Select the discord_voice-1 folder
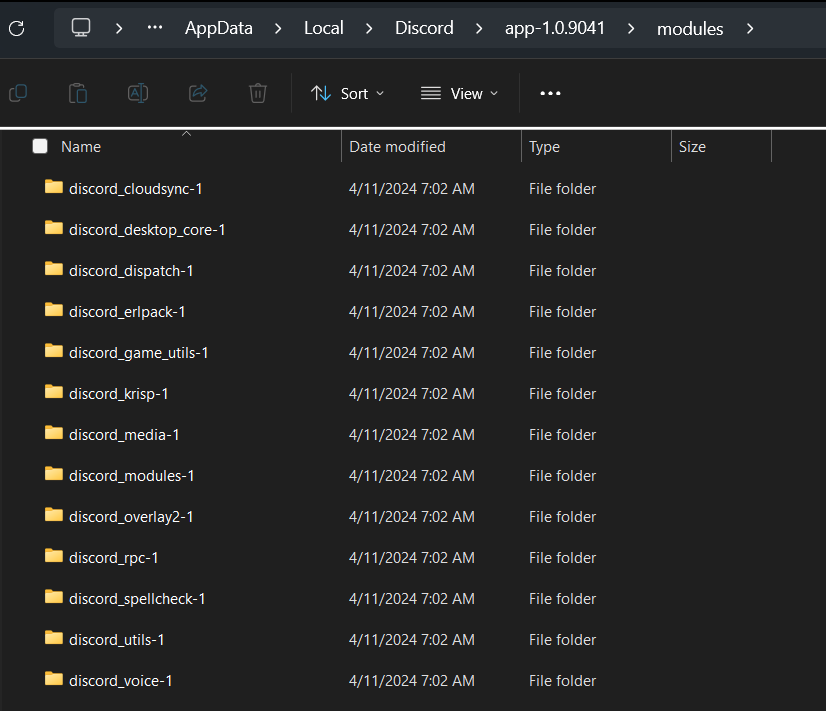Viewport: 826px width, 711px height. point(120,681)
